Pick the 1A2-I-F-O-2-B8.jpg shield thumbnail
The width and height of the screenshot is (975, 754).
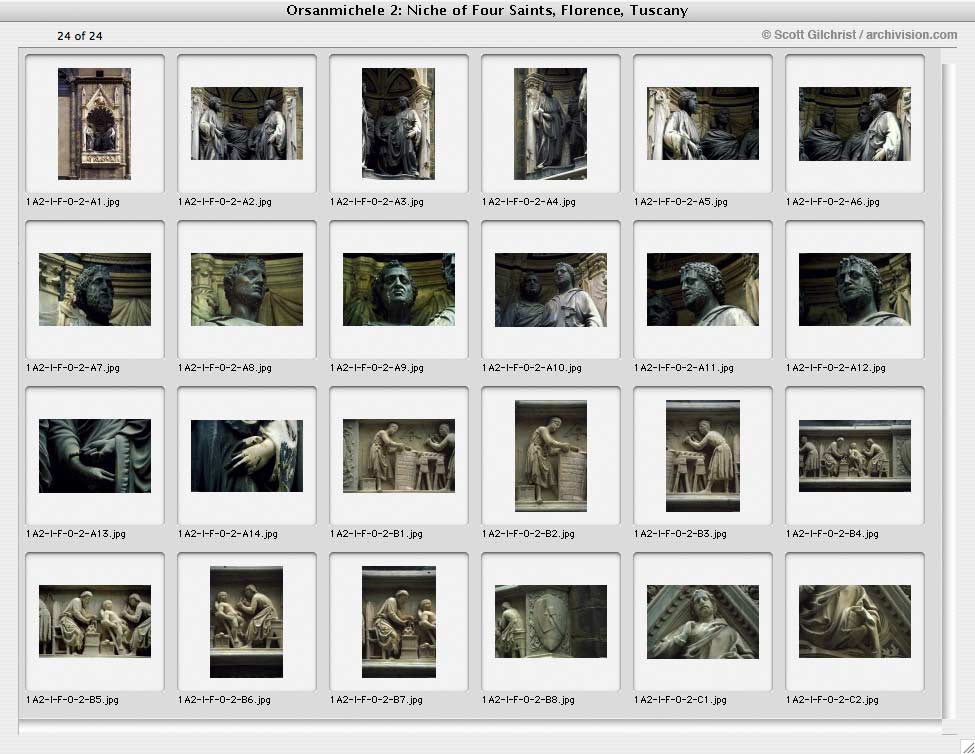pos(551,621)
